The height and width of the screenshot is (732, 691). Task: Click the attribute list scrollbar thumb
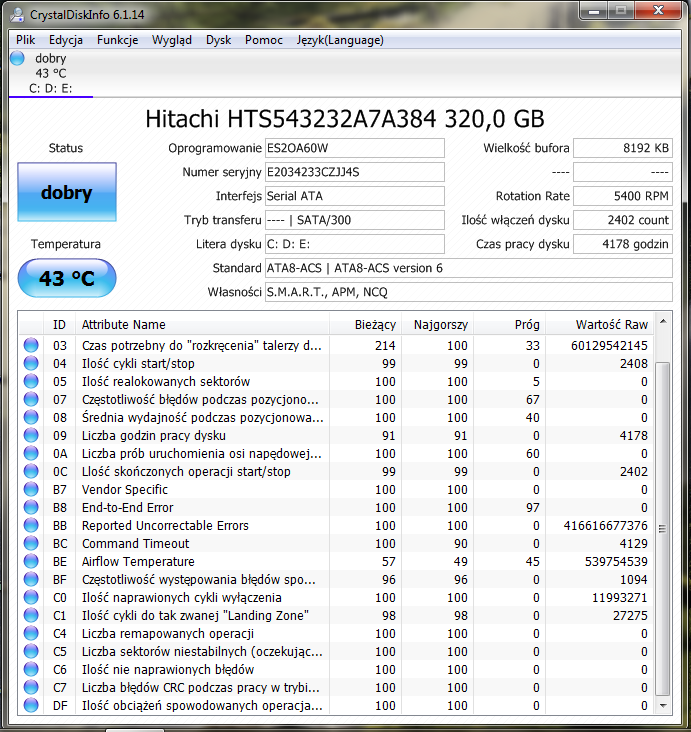point(663,529)
